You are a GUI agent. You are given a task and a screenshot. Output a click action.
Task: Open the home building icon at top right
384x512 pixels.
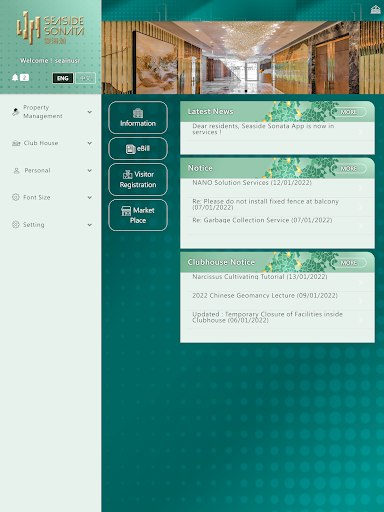pos(376,10)
